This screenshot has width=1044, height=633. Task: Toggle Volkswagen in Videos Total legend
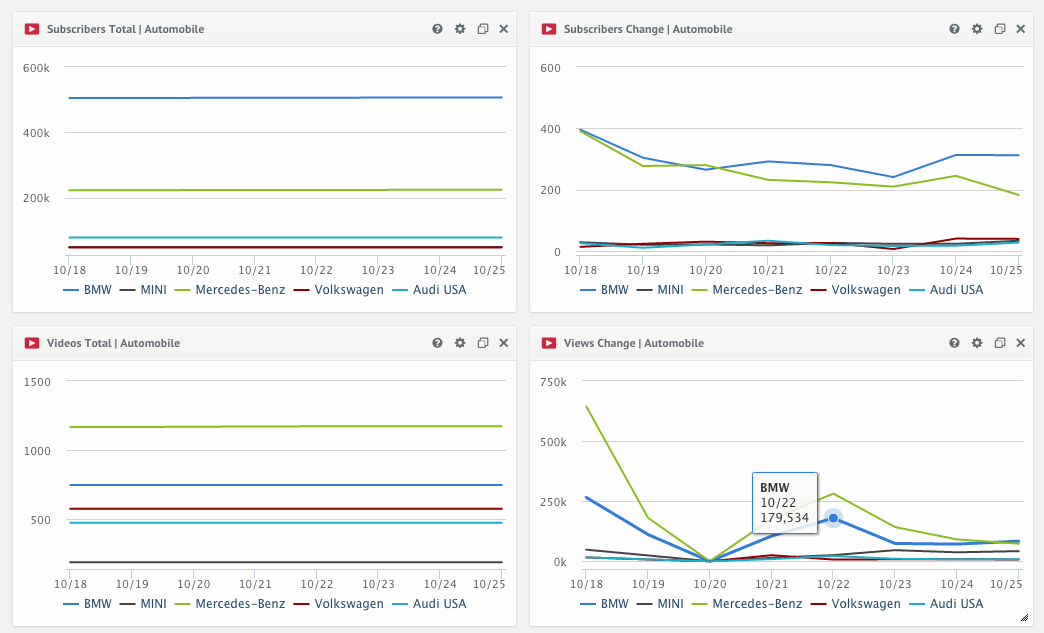point(339,604)
